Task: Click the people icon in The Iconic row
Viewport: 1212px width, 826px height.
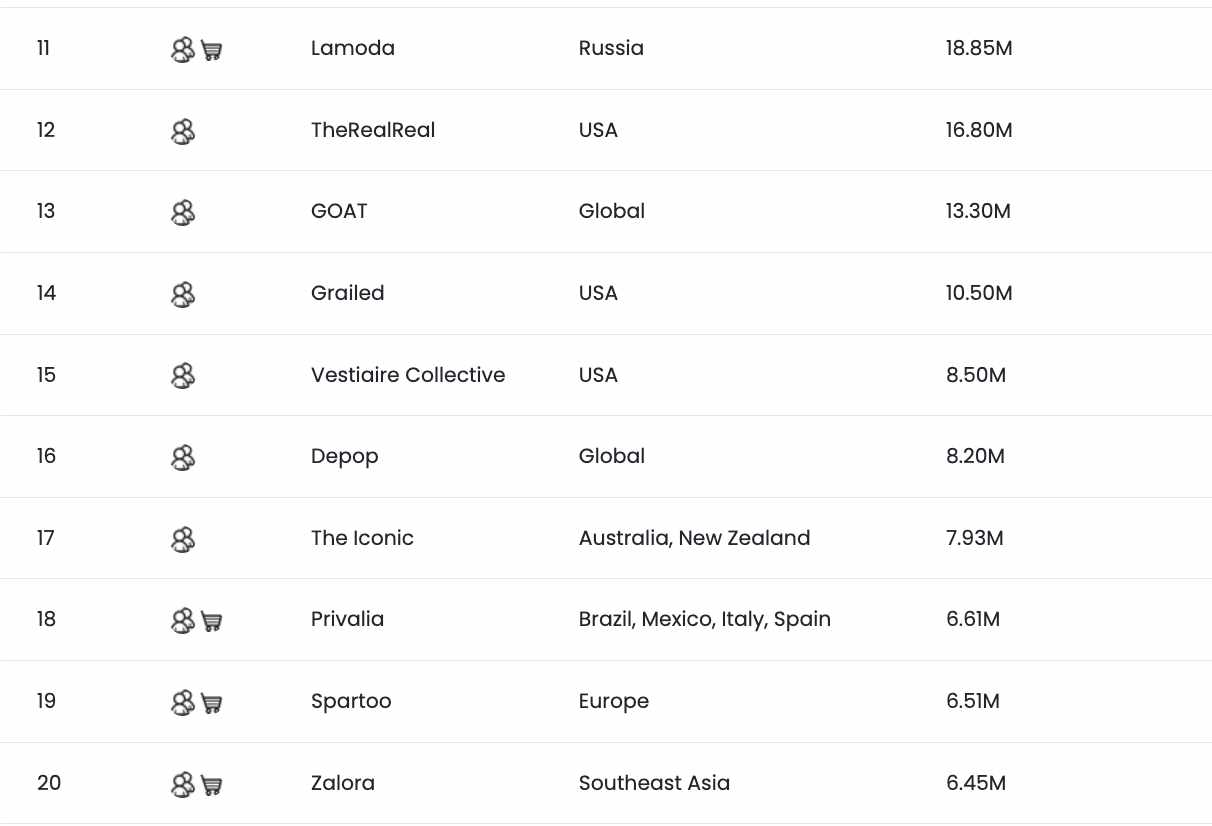Action: tap(182, 540)
